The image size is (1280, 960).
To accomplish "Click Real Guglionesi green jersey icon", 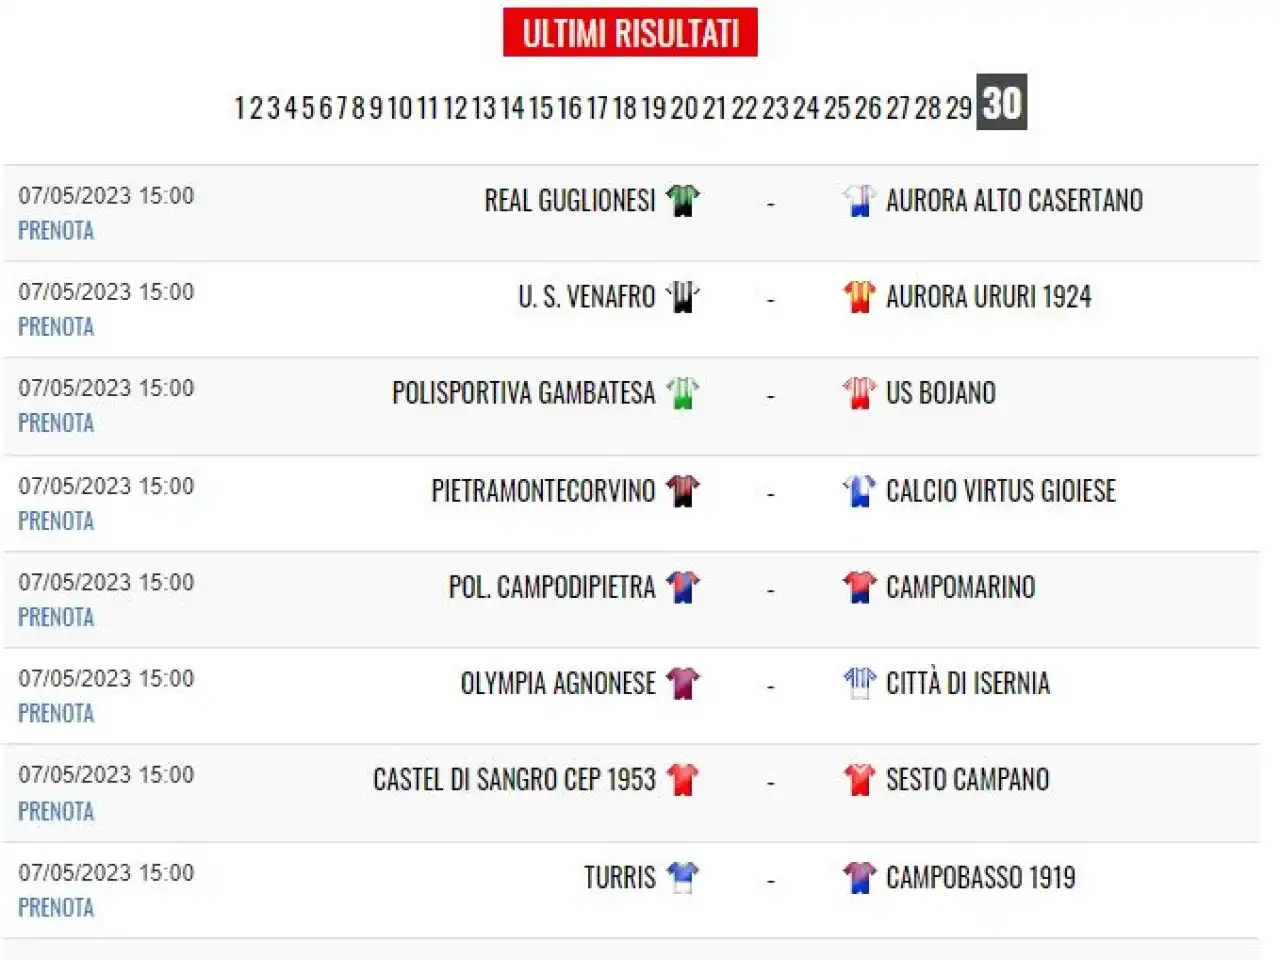I will [683, 200].
